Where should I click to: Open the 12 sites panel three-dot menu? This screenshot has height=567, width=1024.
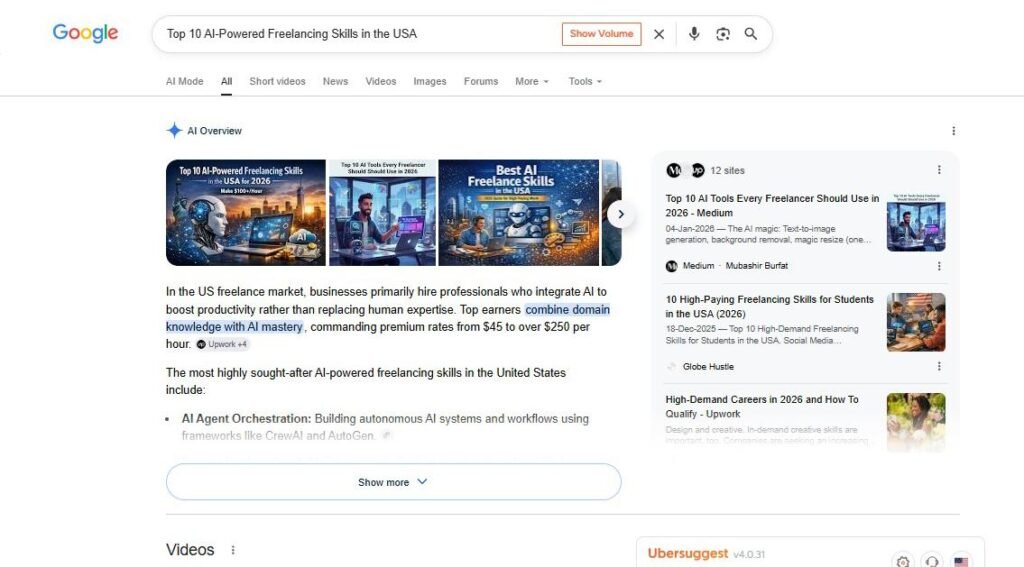939,170
